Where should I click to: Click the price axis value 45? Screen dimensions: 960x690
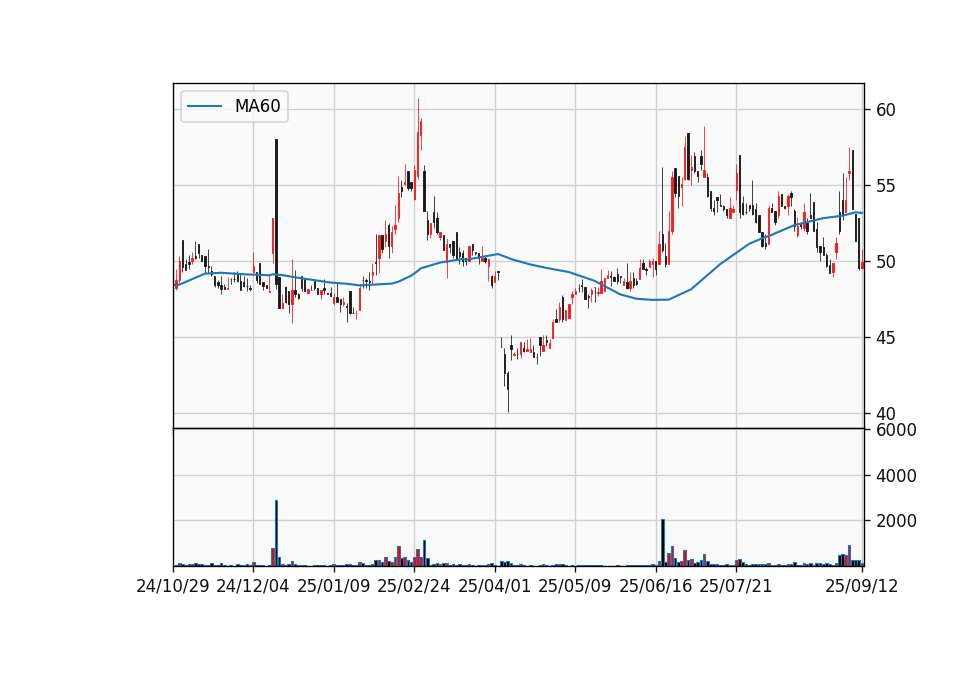tap(886, 338)
